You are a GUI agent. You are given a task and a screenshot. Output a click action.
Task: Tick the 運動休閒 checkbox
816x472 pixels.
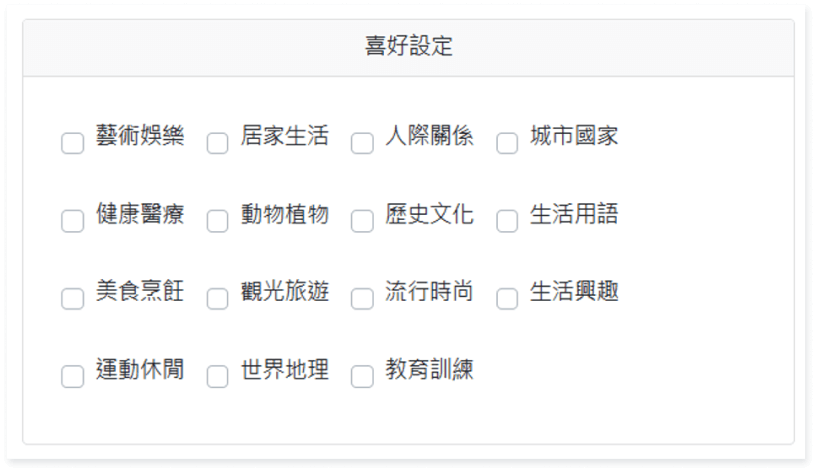pos(72,376)
